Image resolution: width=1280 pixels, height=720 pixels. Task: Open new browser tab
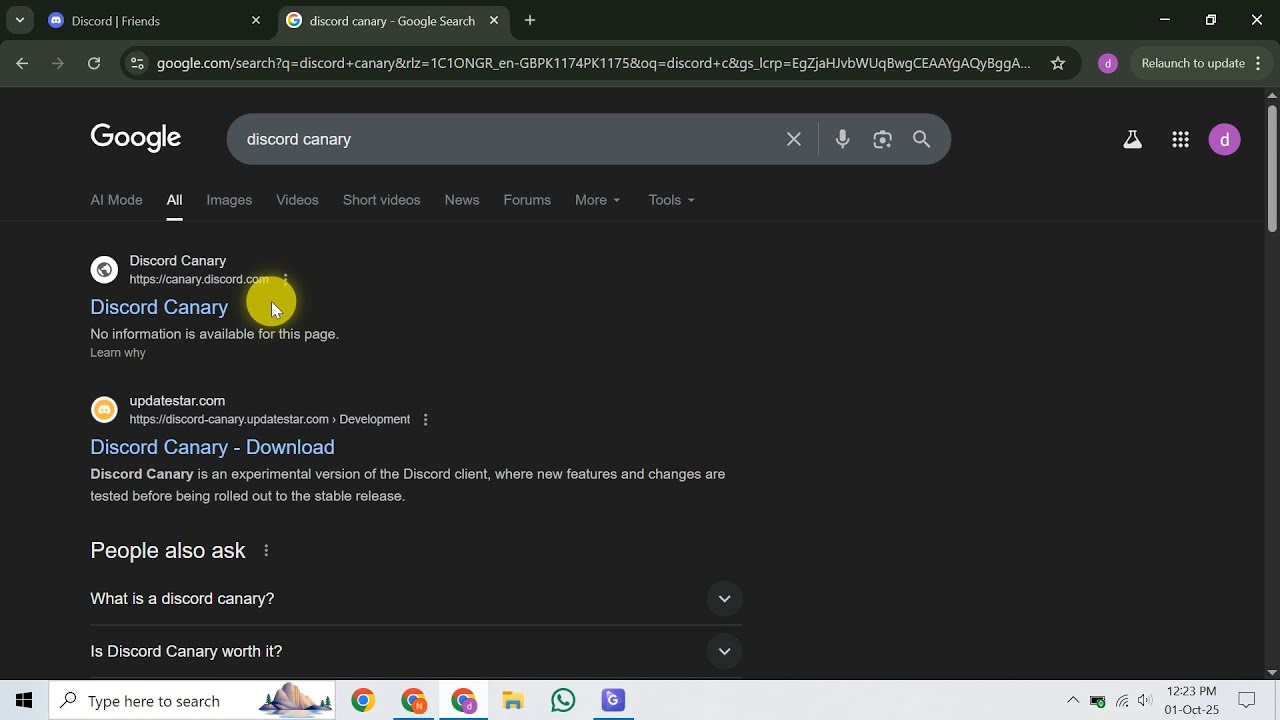coord(530,20)
